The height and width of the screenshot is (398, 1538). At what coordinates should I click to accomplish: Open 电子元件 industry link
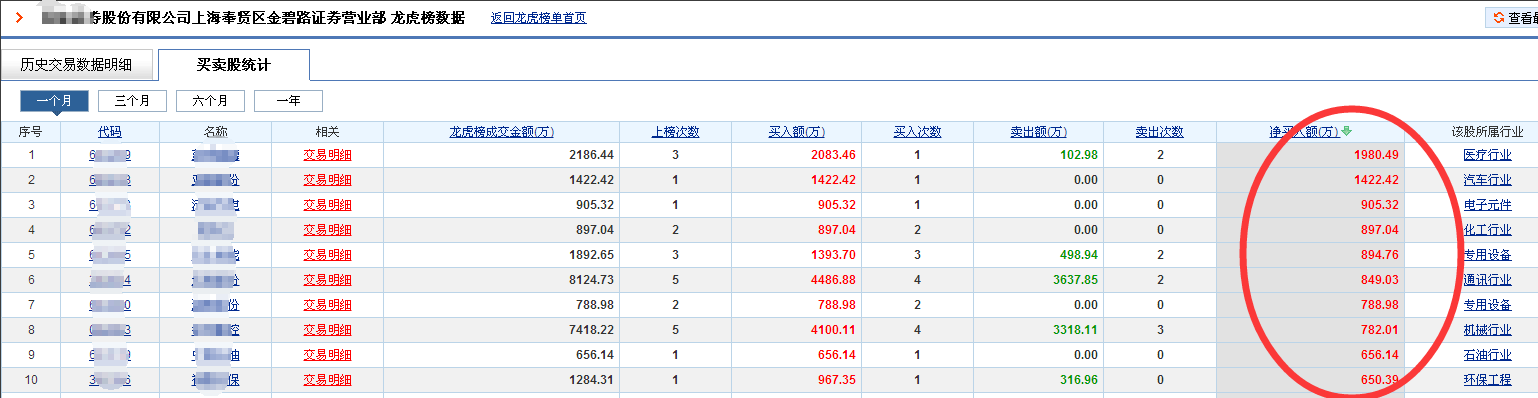click(1487, 205)
